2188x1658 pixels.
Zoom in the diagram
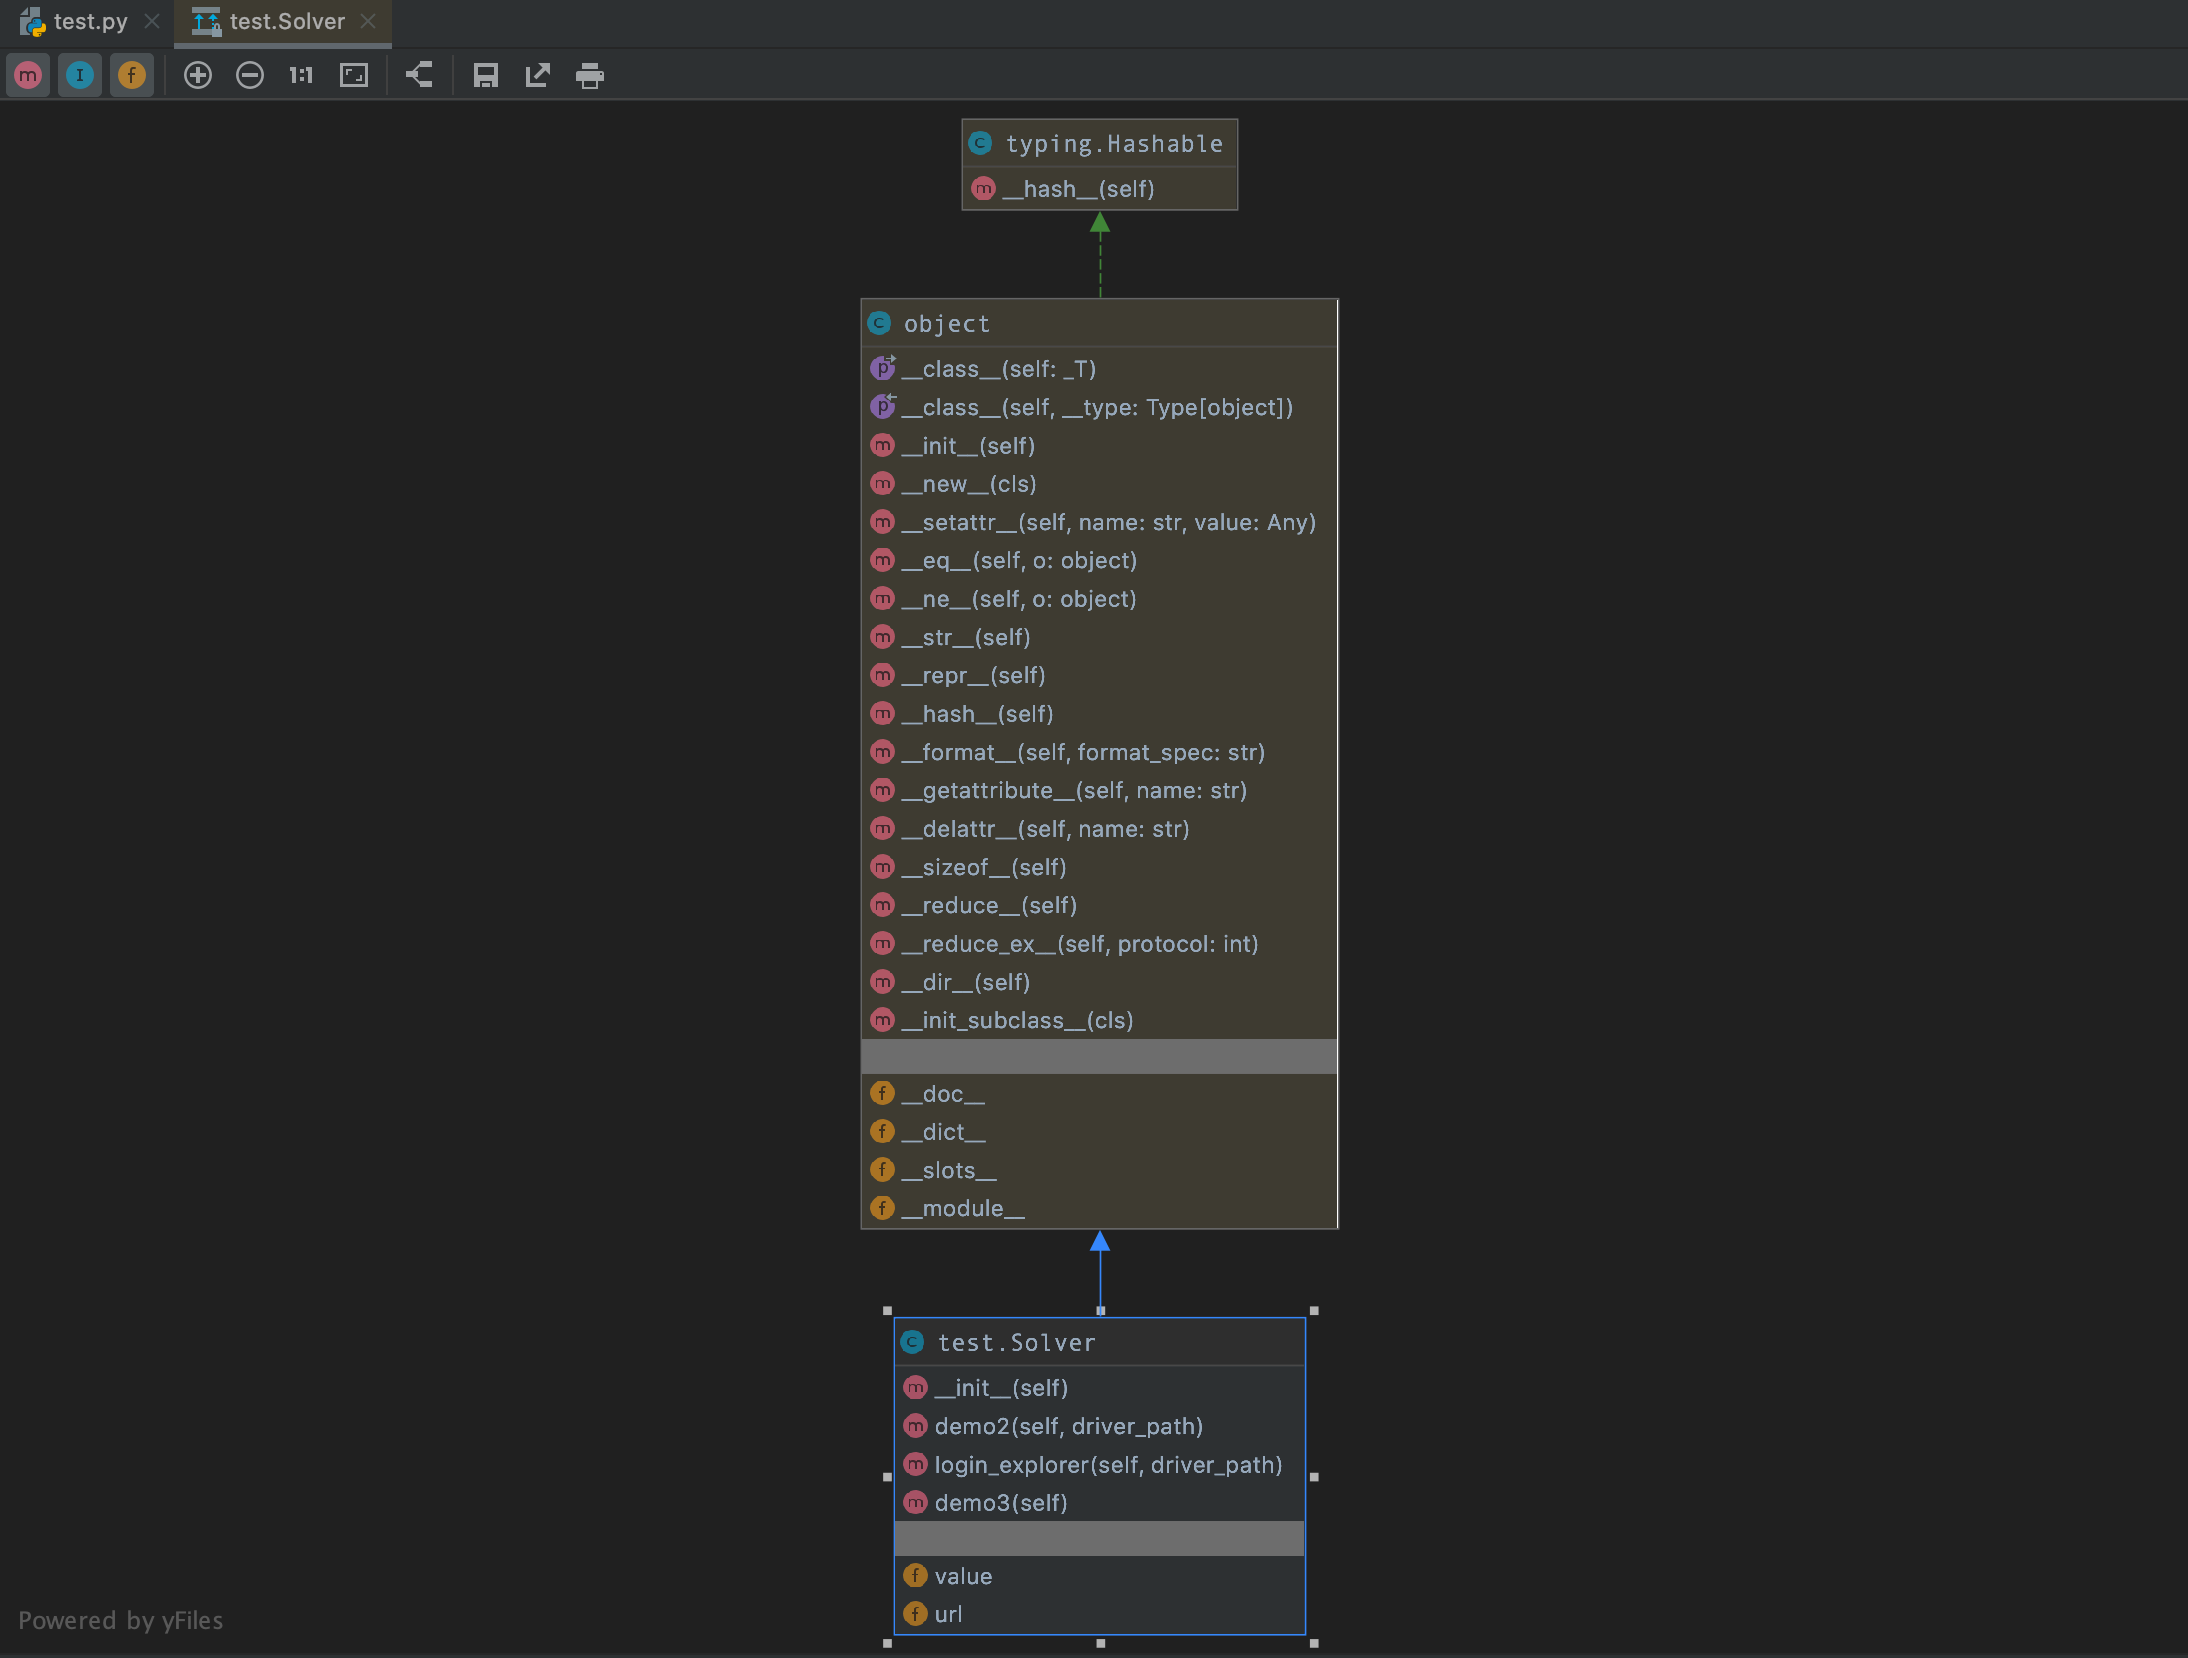click(198, 75)
